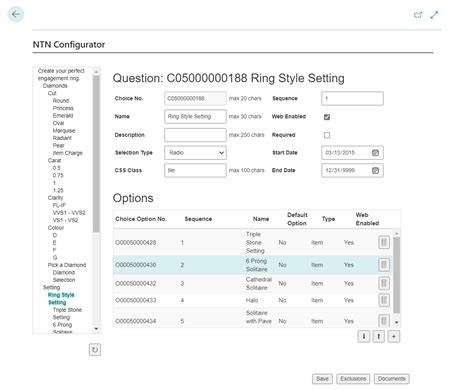Click the Save button
Viewport: 474px width, 390px height.
[x=322, y=379]
